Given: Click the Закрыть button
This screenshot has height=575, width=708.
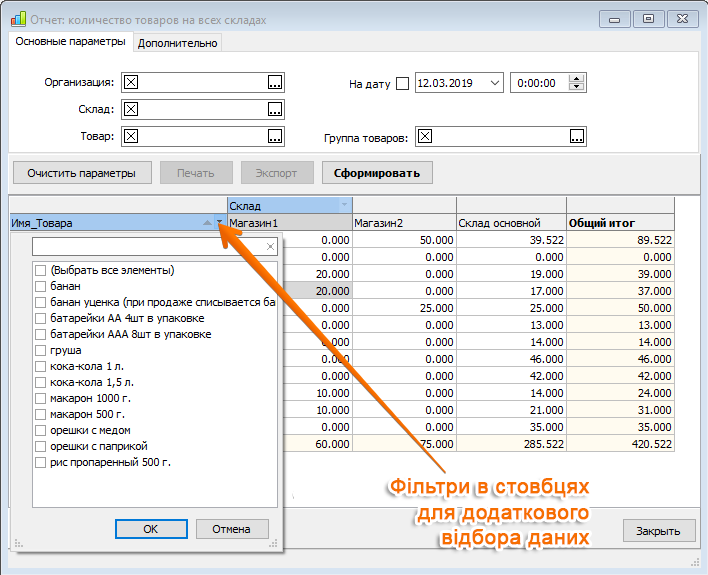Looking at the screenshot, I should tap(658, 531).
